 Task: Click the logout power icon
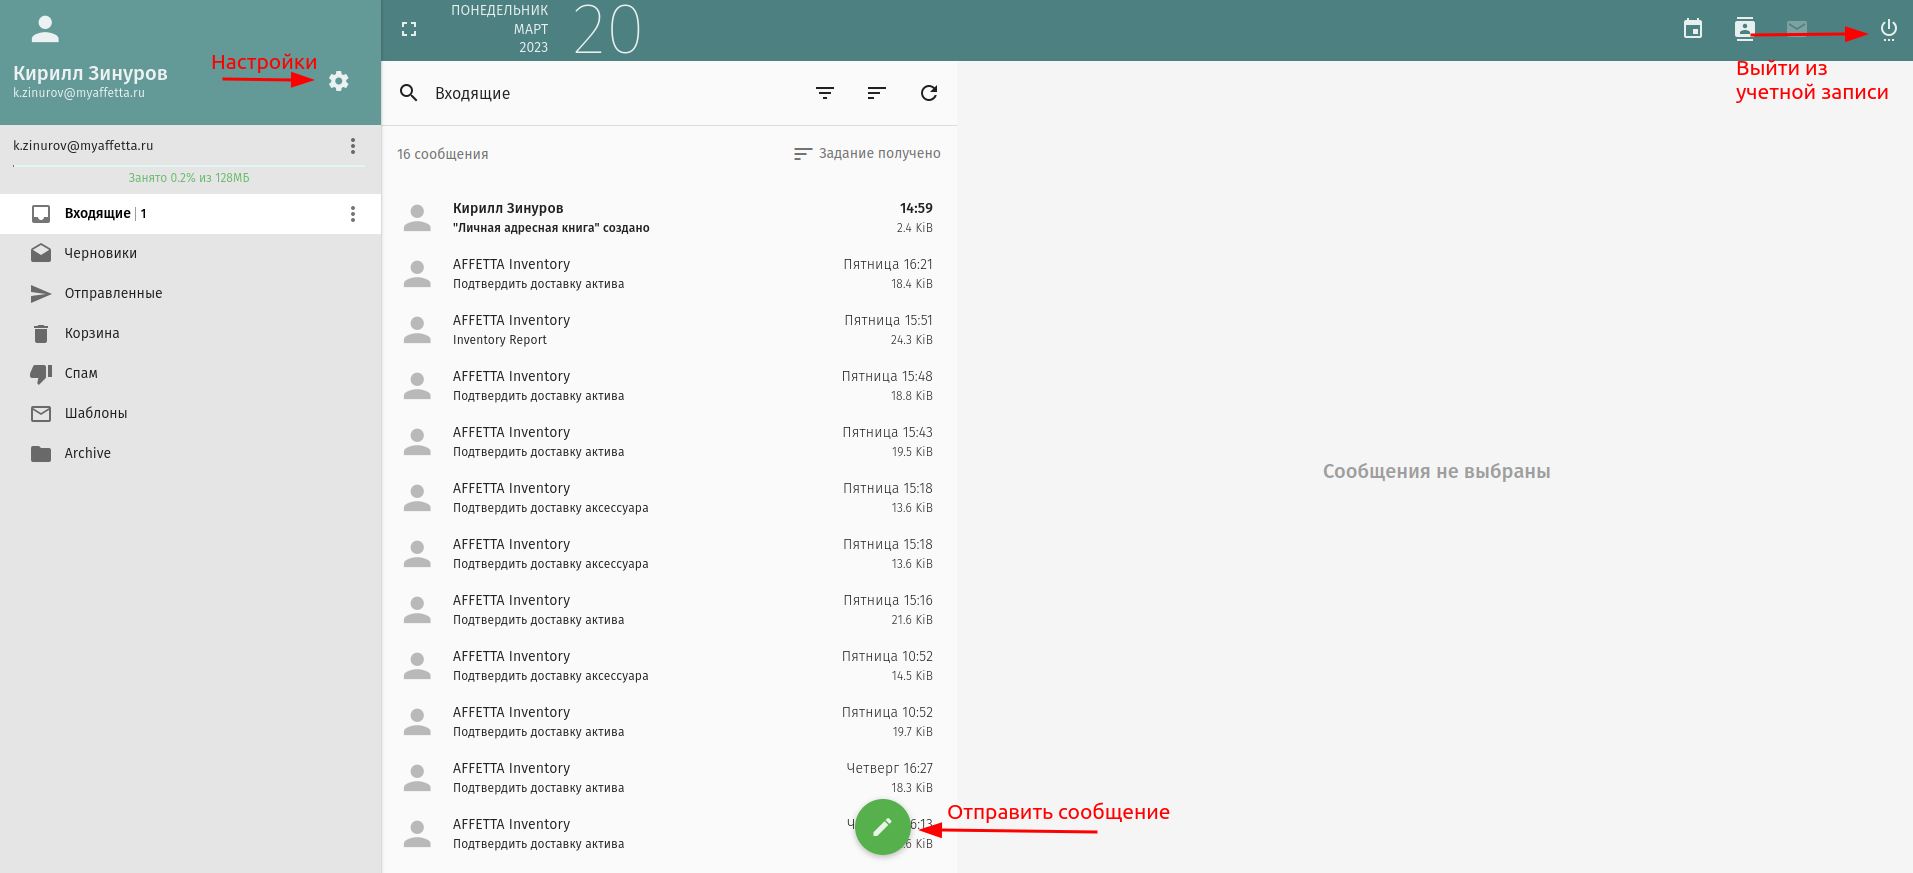tap(1888, 29)
